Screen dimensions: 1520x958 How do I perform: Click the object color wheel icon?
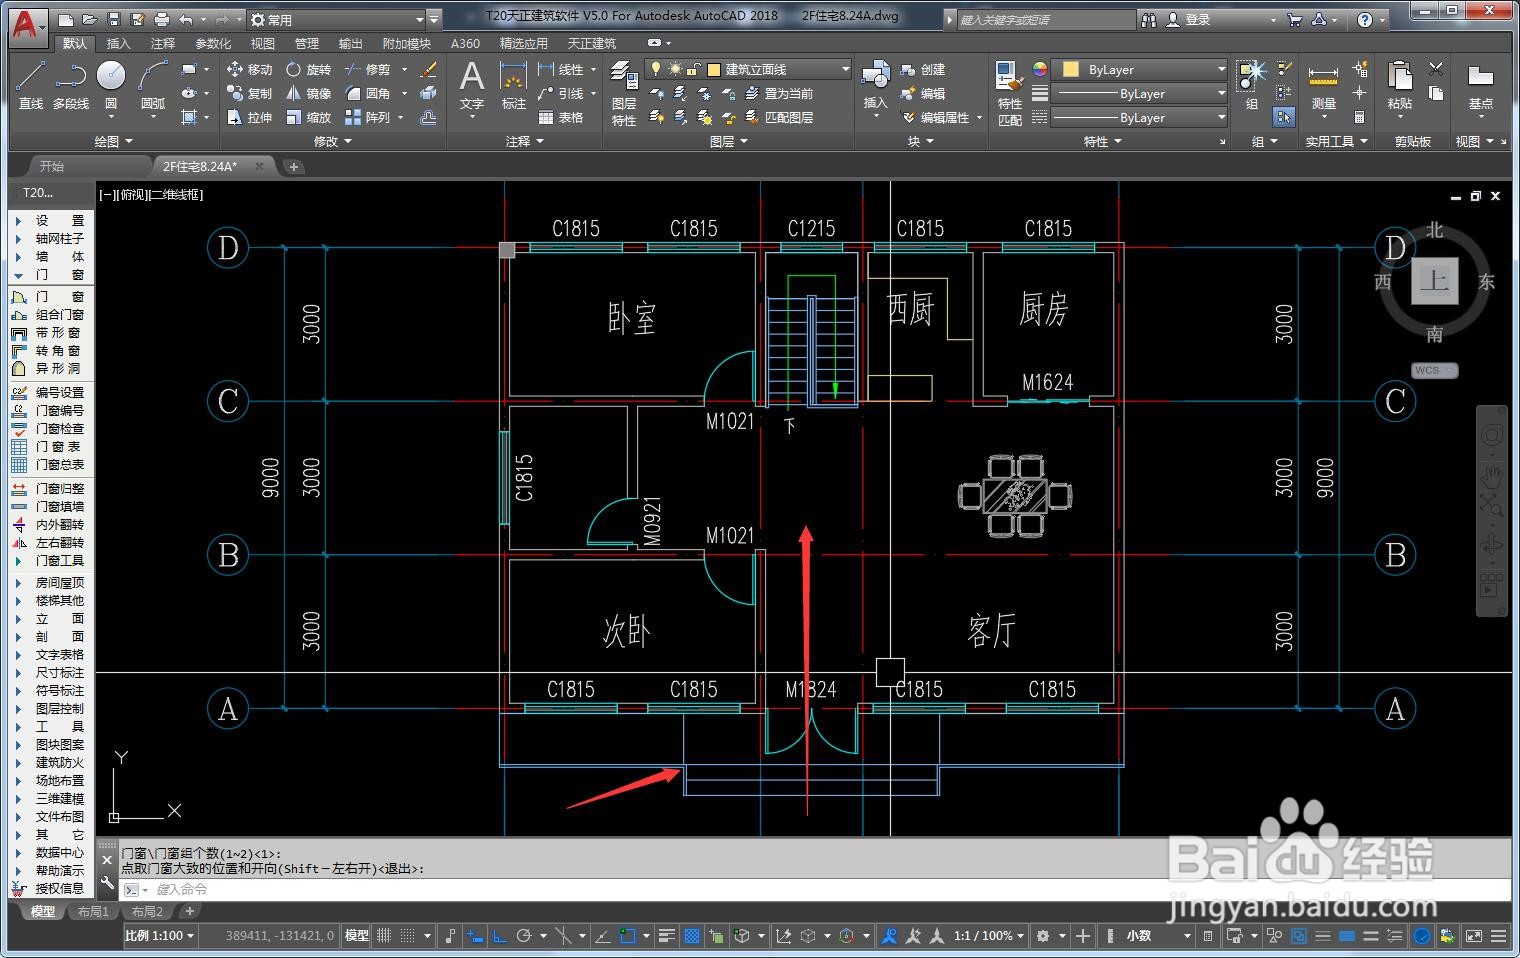1040,69
